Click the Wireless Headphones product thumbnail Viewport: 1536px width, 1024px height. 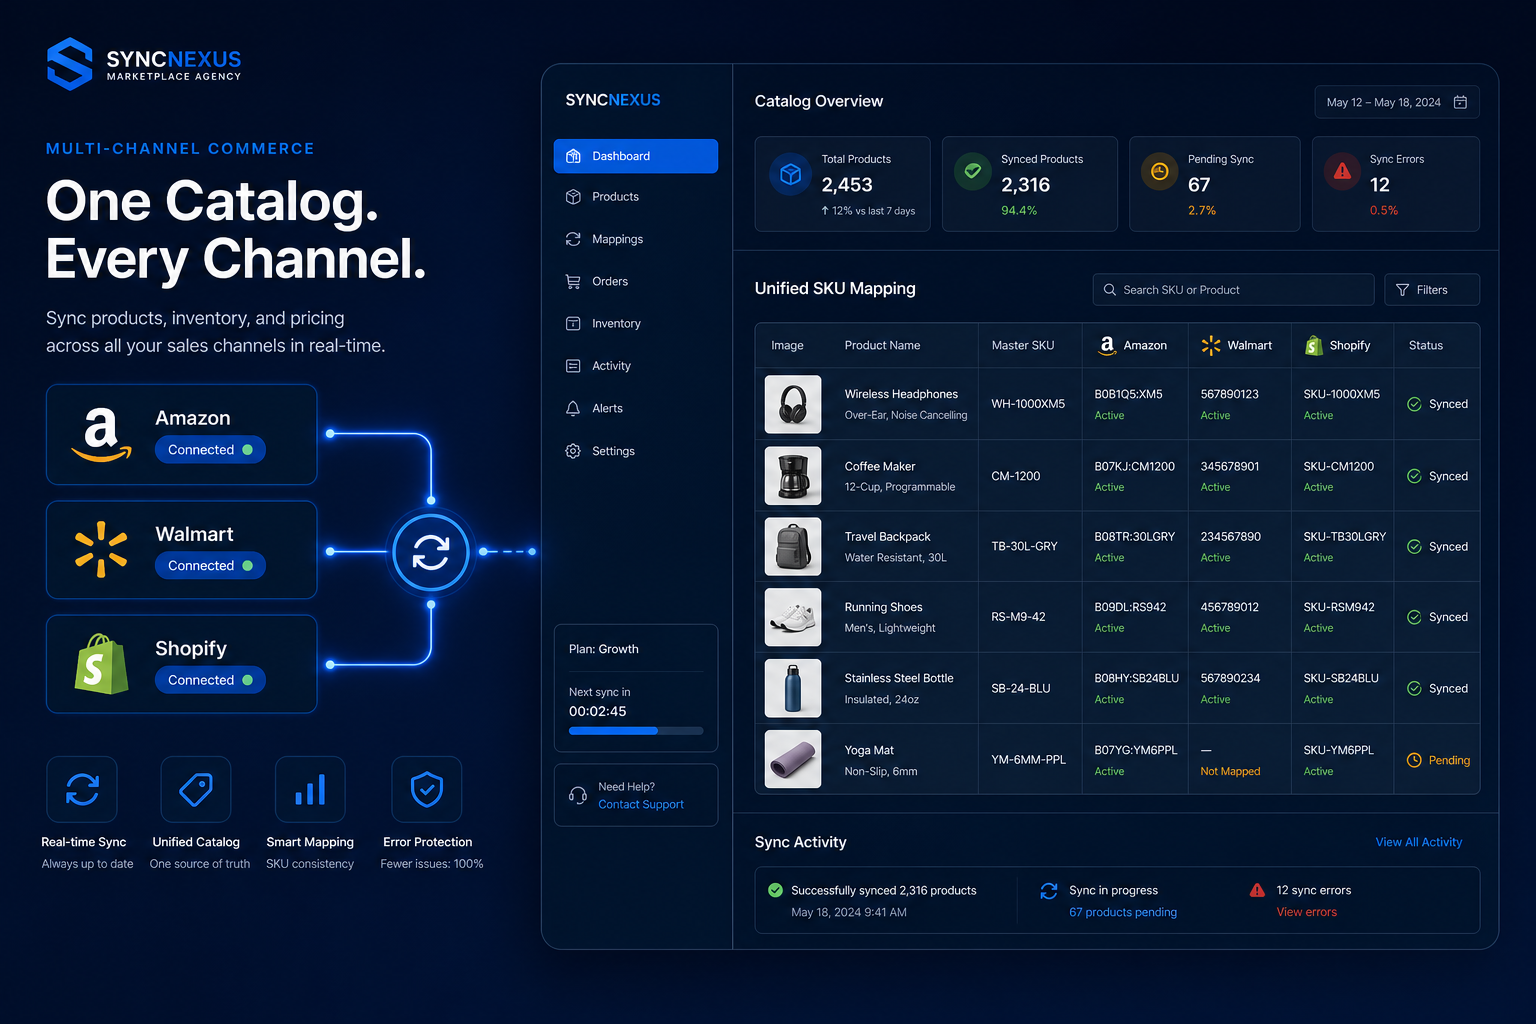793,404
